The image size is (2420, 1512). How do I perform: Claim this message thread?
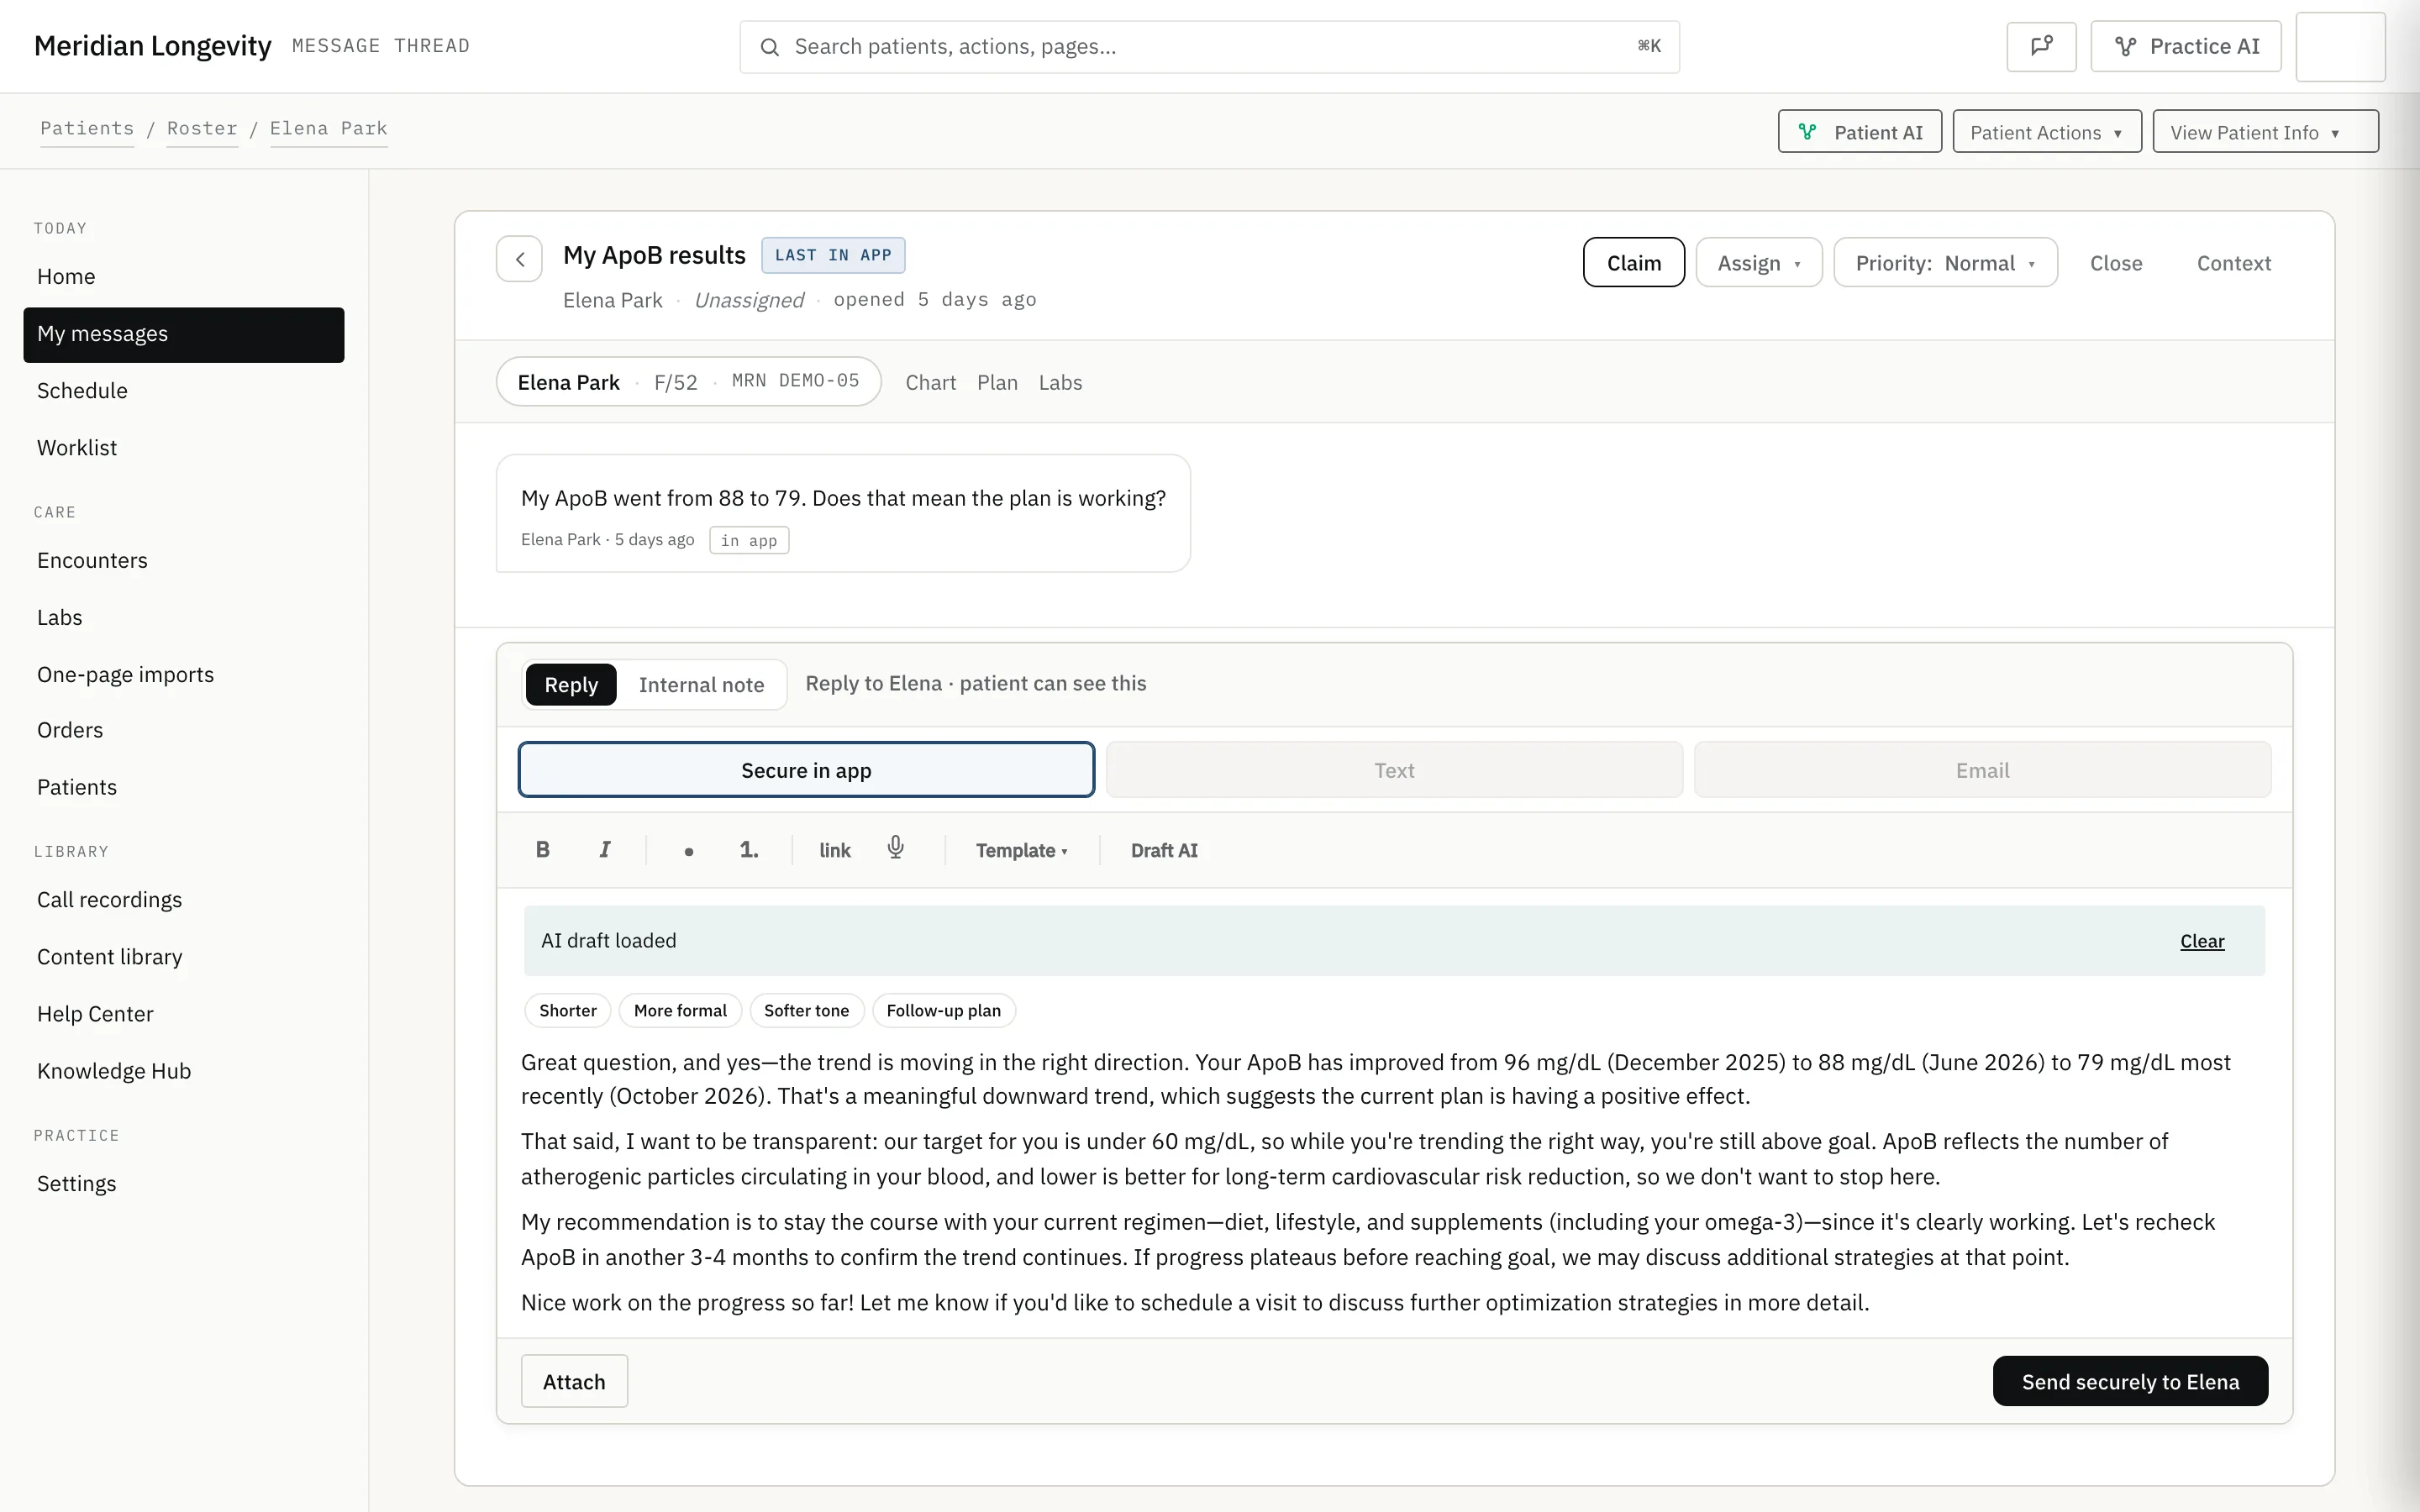tap(1633, 263)
